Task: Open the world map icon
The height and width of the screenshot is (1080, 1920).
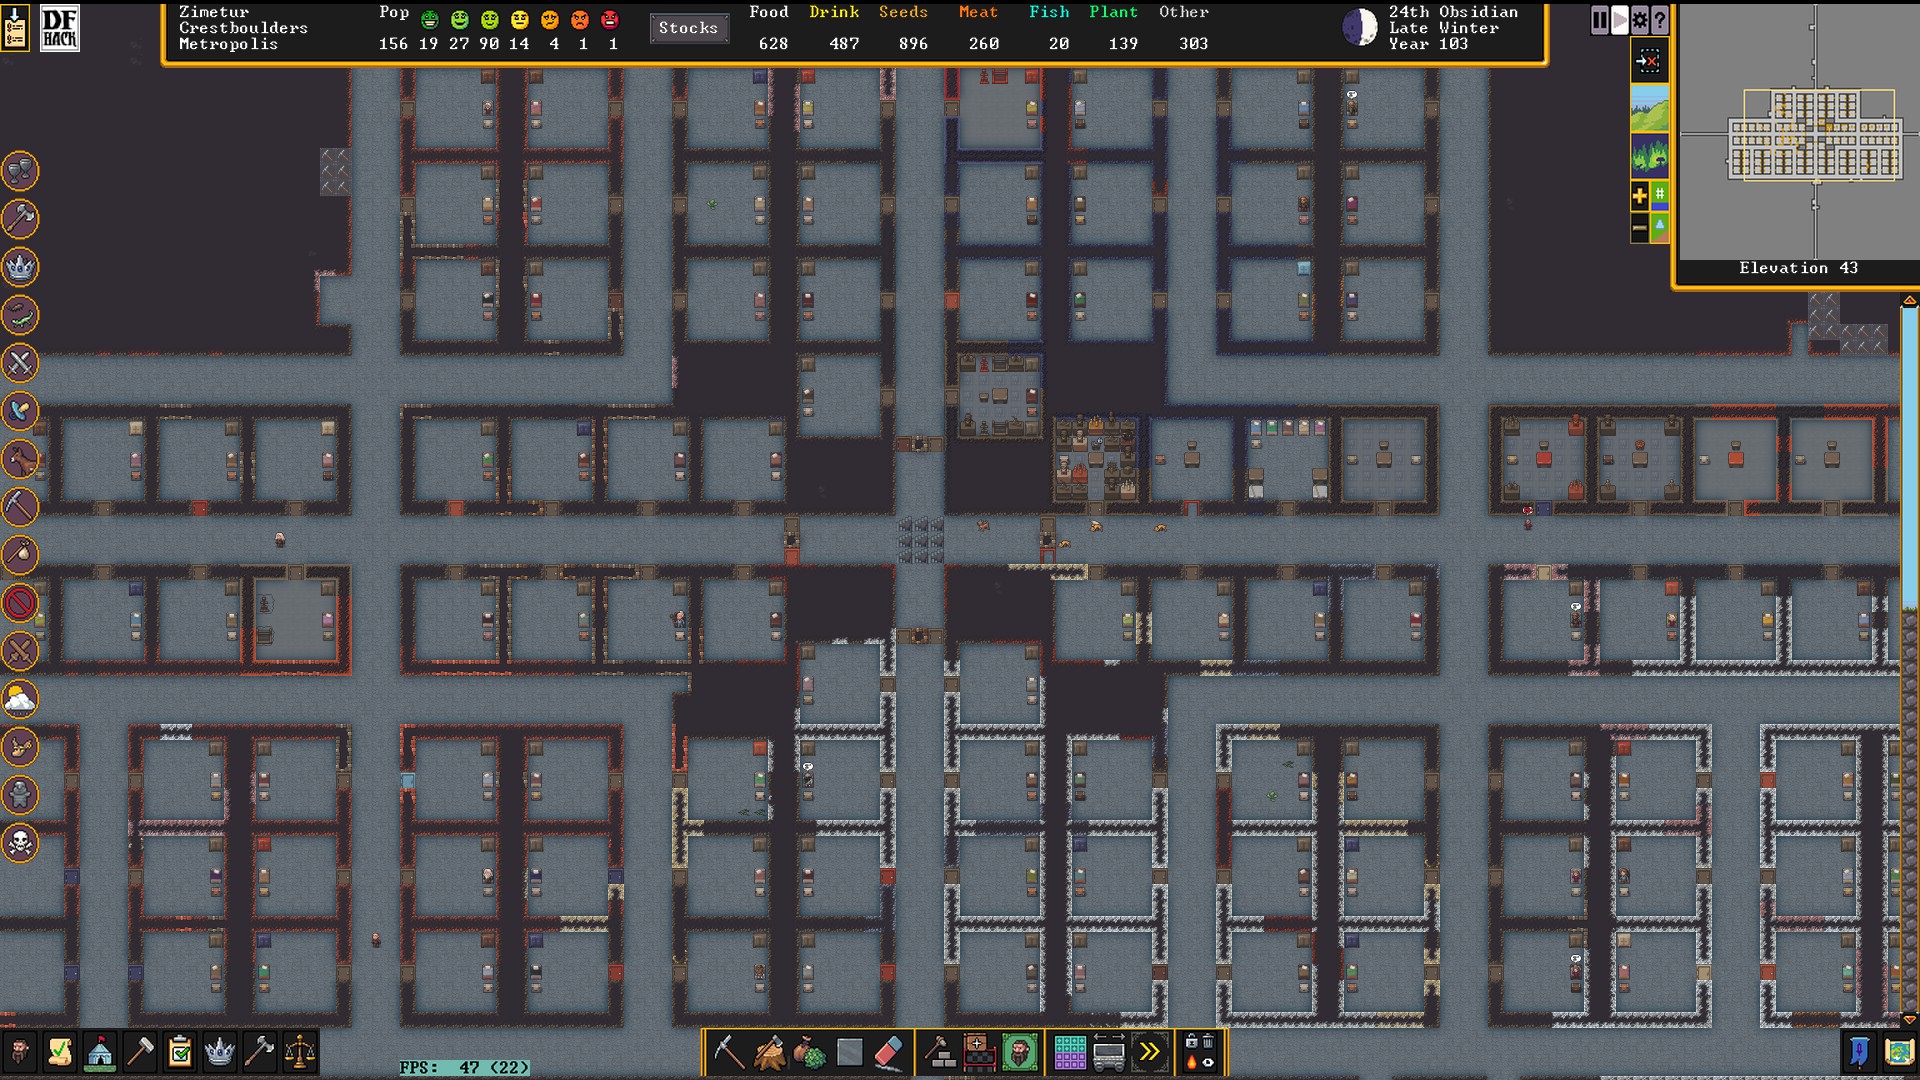Action: pos(1899,1052)
